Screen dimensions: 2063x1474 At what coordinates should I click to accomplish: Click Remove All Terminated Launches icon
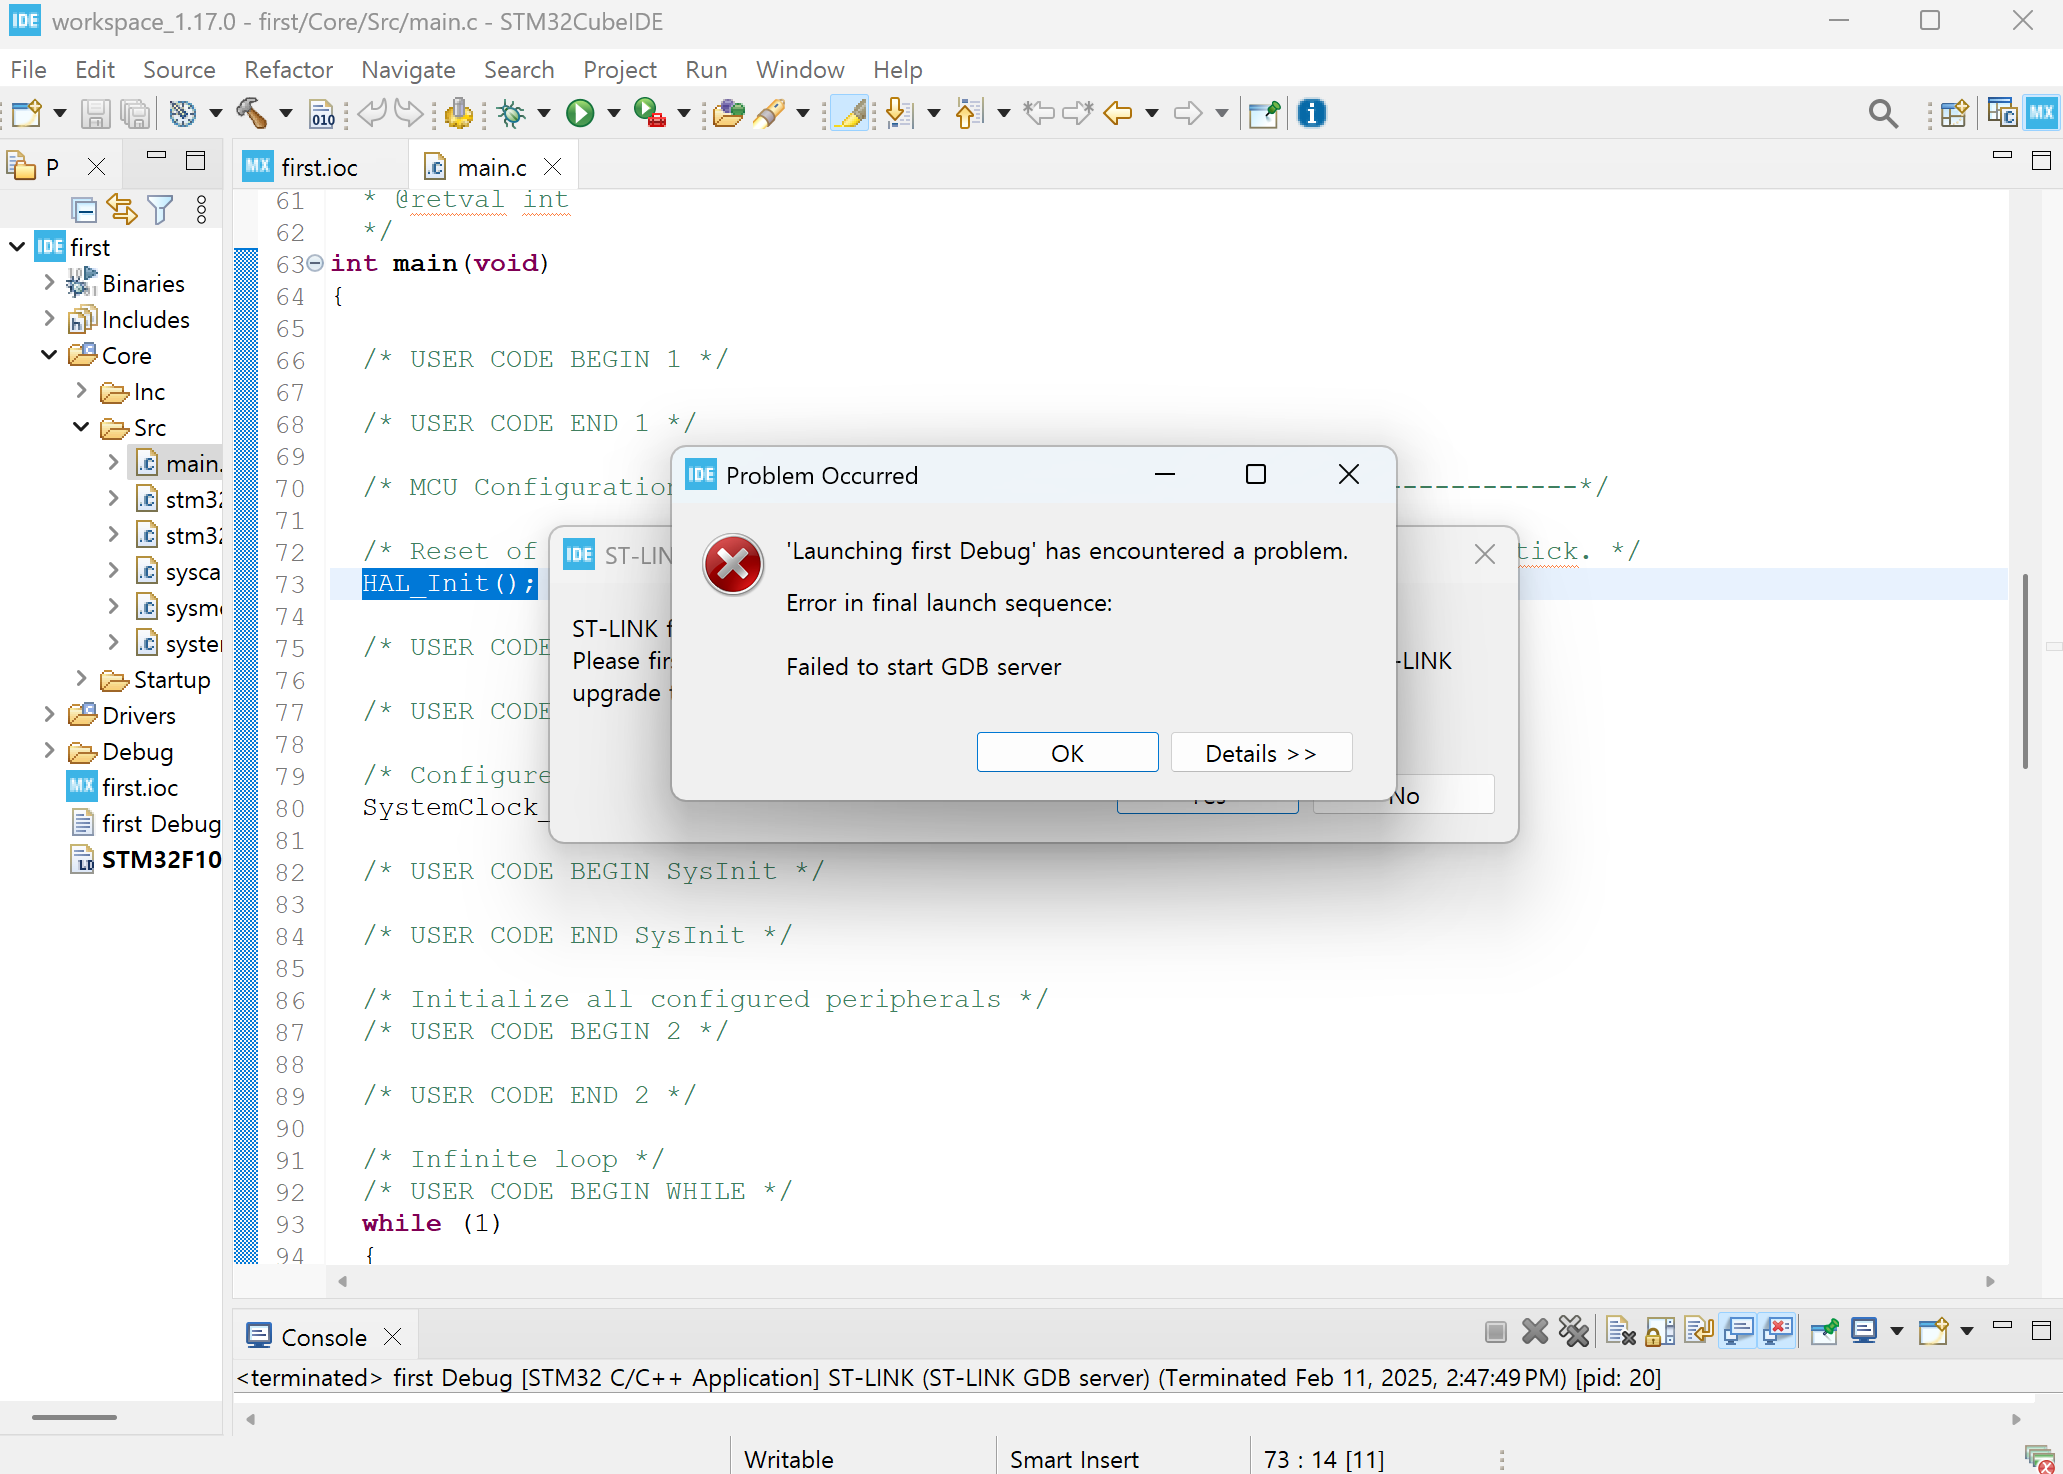[x=1573, y=1331]
